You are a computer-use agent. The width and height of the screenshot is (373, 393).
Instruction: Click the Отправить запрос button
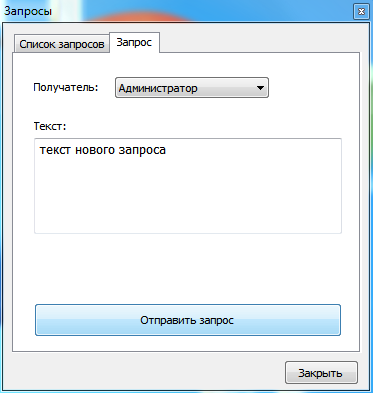(x=188, y=320)
